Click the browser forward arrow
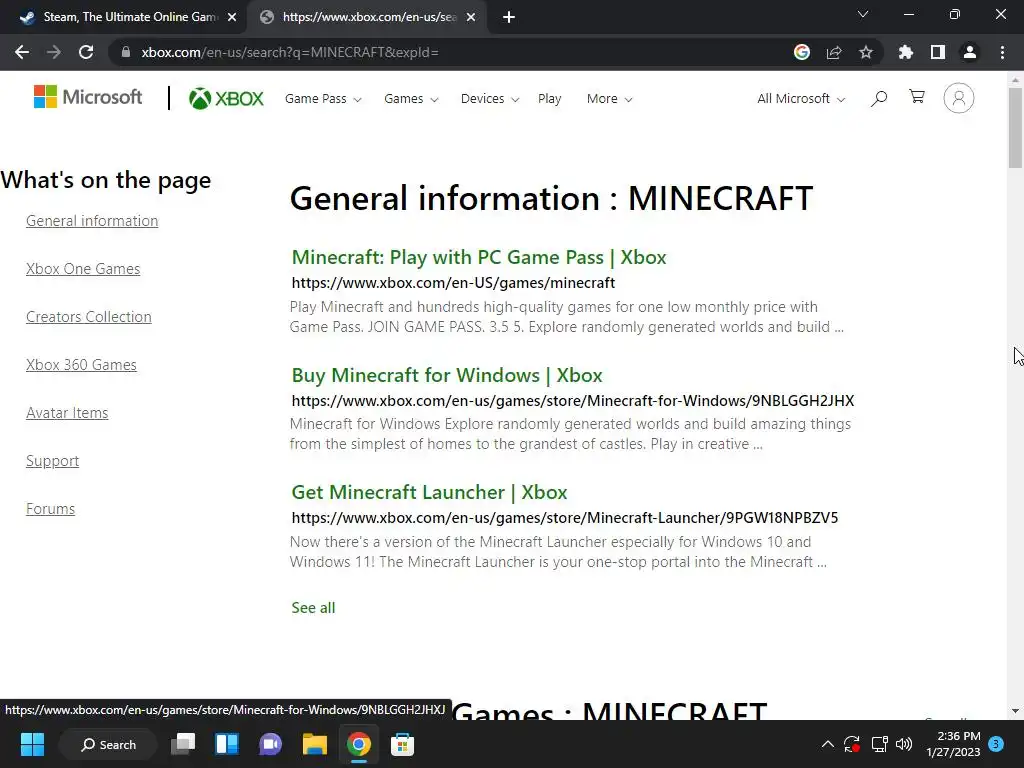 click(54, 52)
